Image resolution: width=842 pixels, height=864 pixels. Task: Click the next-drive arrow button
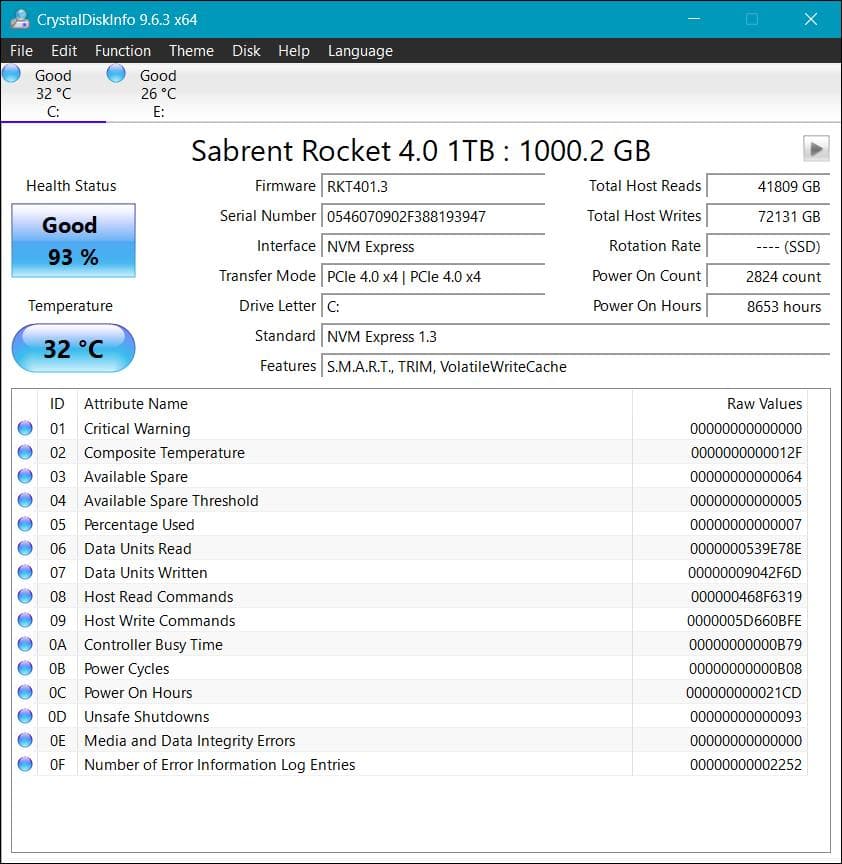(x=816, y=148)
